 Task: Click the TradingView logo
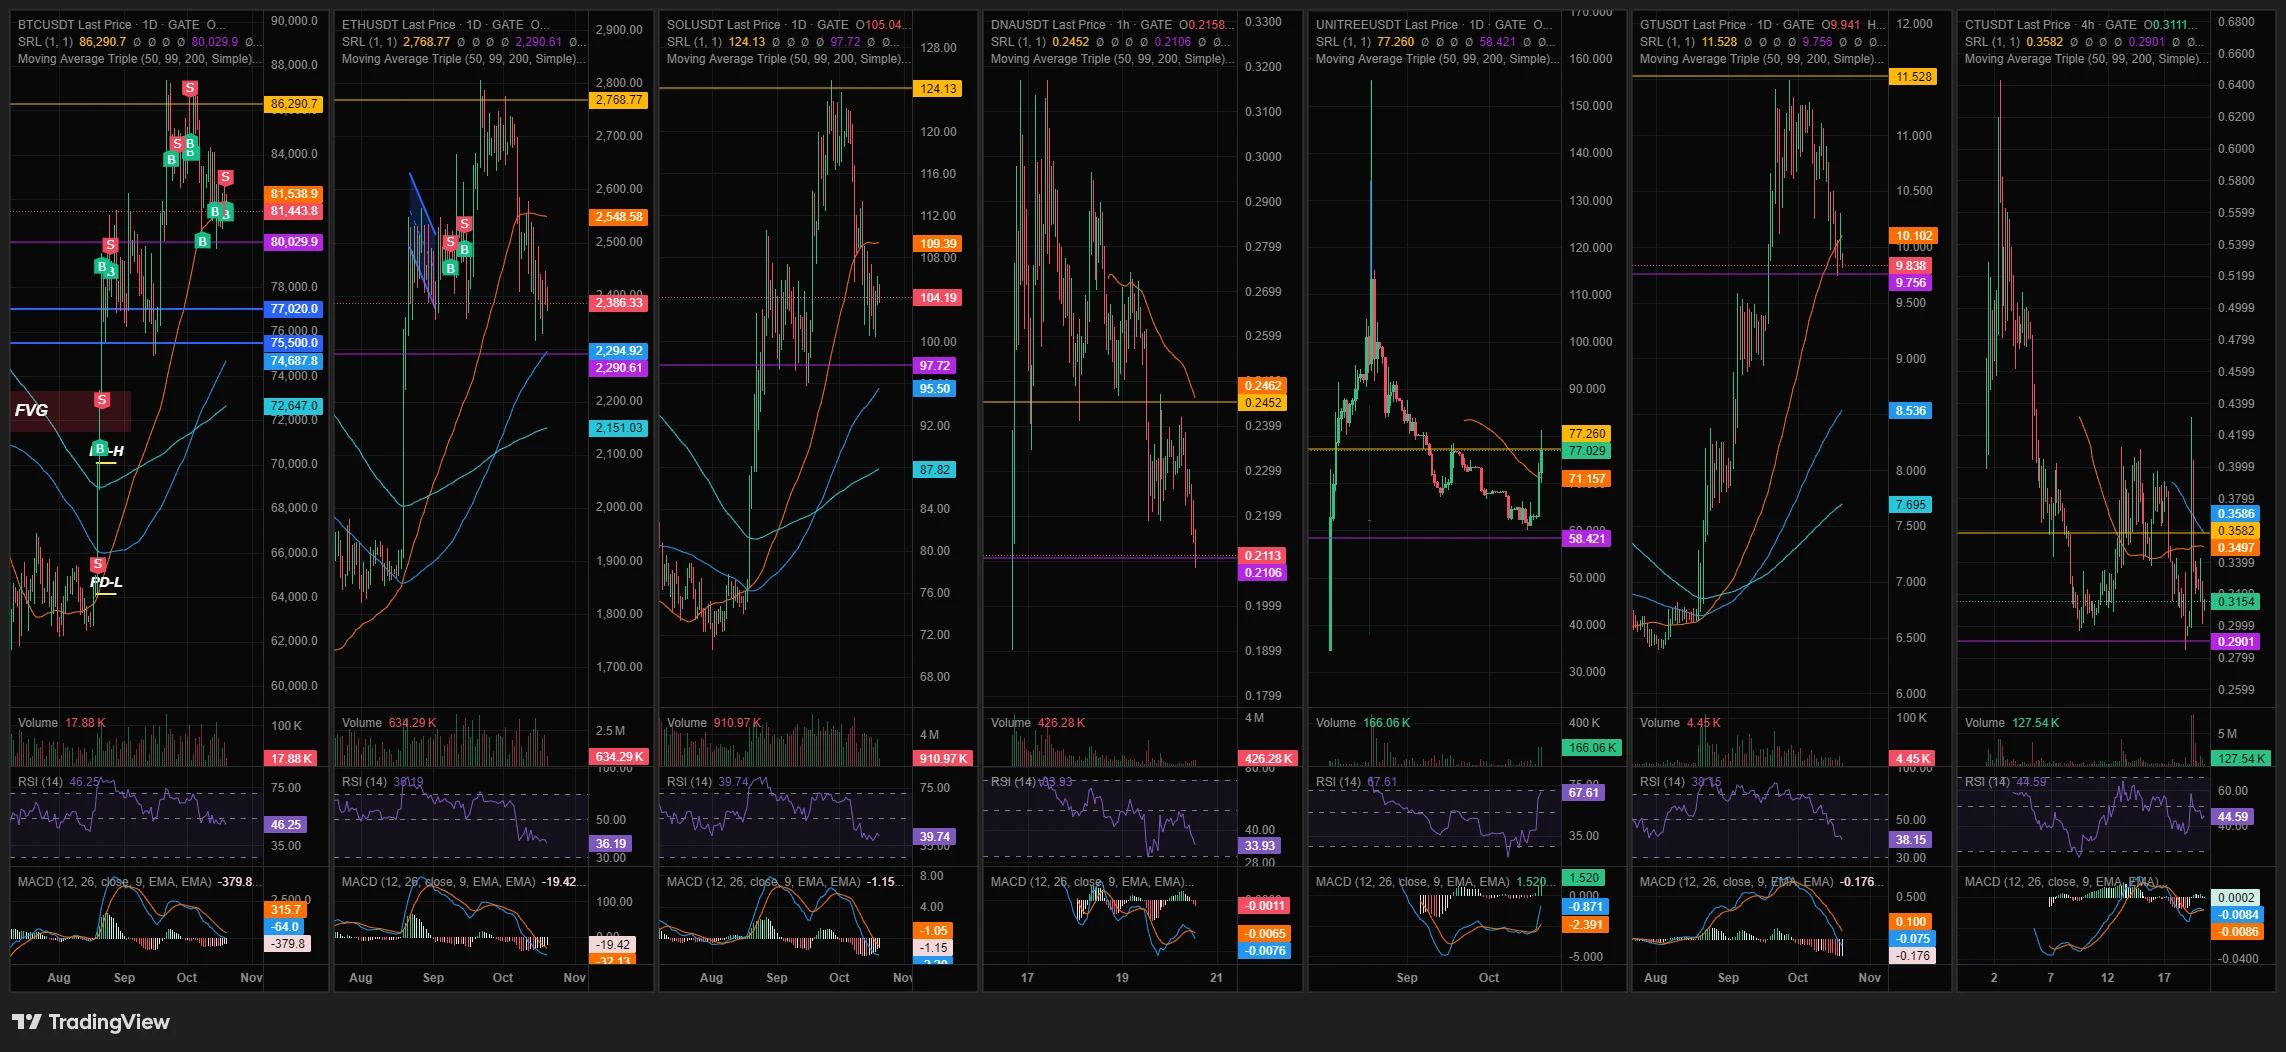(91, 1022)
